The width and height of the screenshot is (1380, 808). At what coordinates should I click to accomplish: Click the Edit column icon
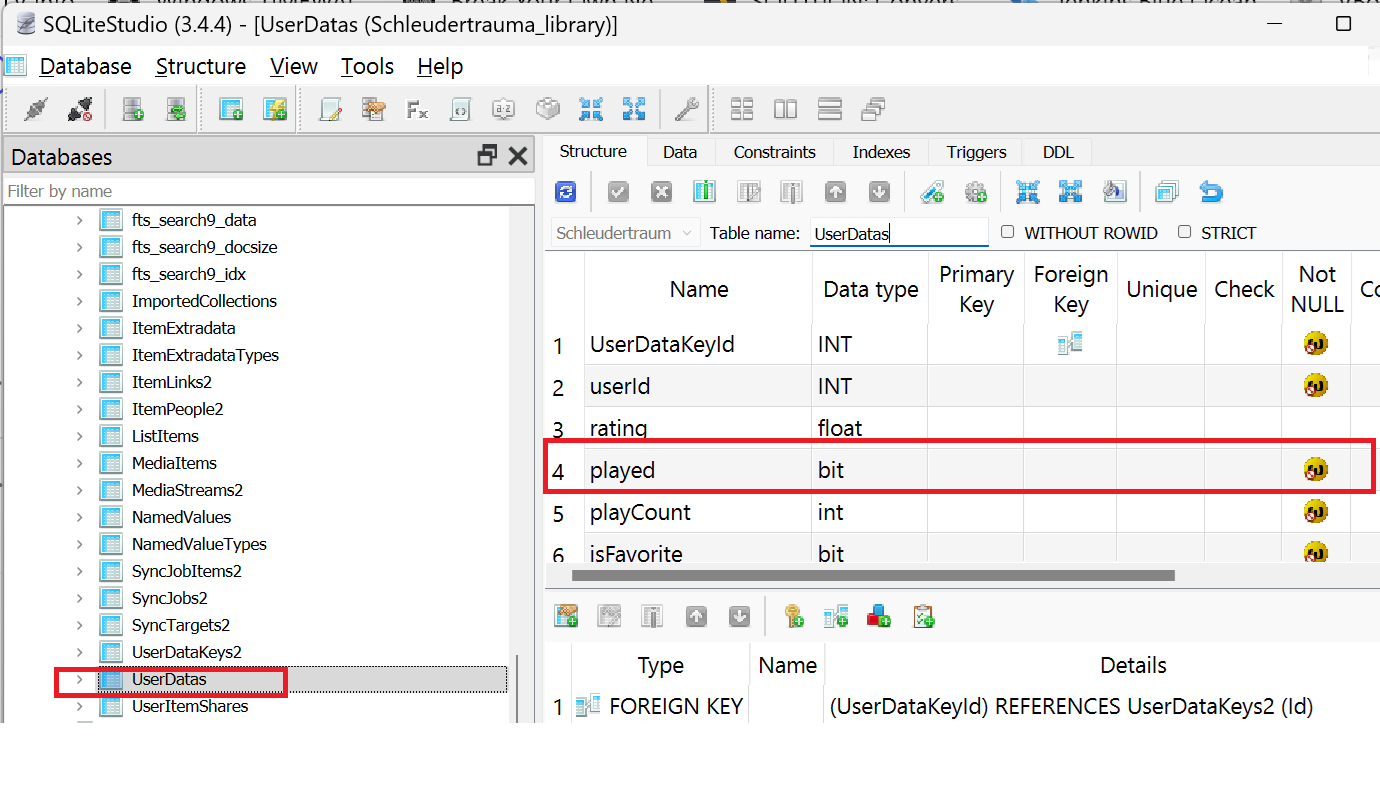(x=749, y=192)
